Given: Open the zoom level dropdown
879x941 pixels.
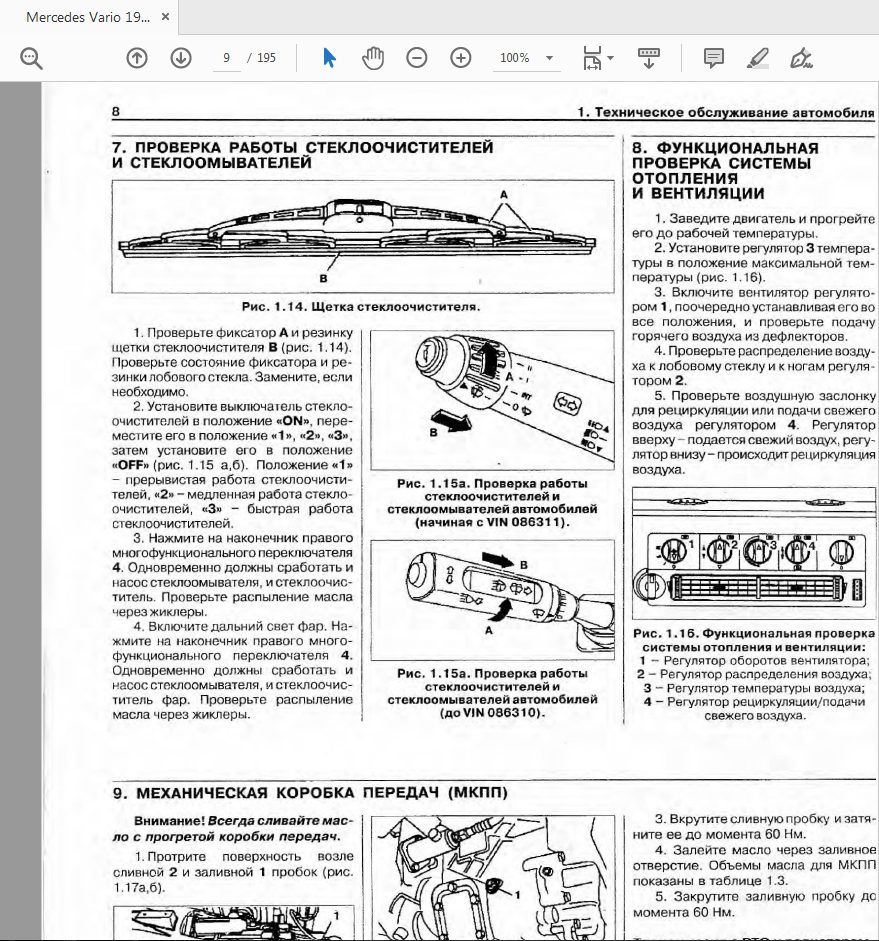Looking at the screenshot, I should point(548,60).
